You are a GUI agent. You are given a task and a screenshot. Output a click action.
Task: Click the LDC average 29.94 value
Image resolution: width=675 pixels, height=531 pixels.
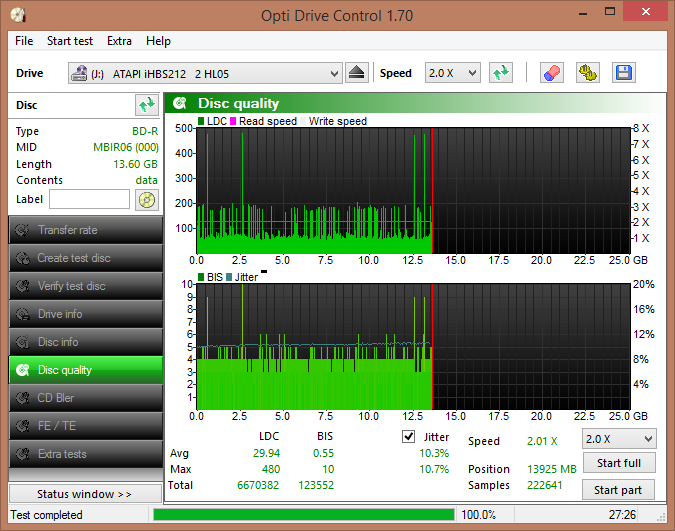pyautogui.click(x=266, y=453)
